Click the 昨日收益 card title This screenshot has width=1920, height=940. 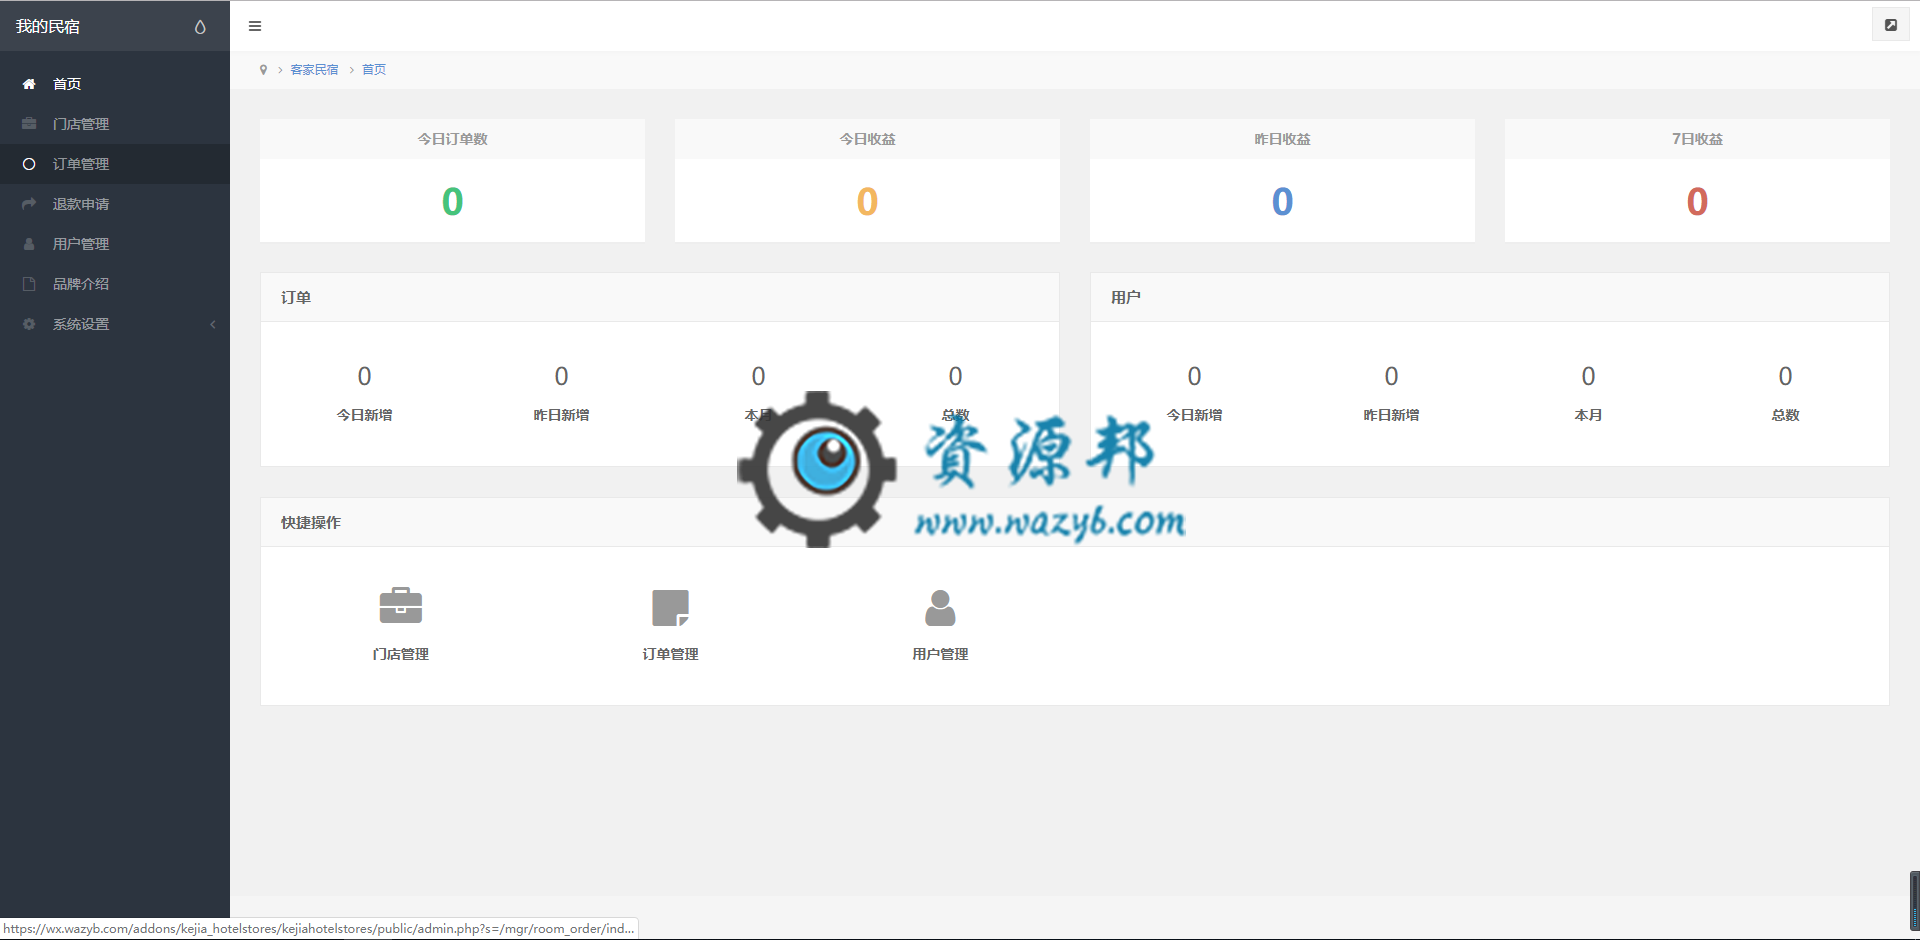[x=1283, y=139]
